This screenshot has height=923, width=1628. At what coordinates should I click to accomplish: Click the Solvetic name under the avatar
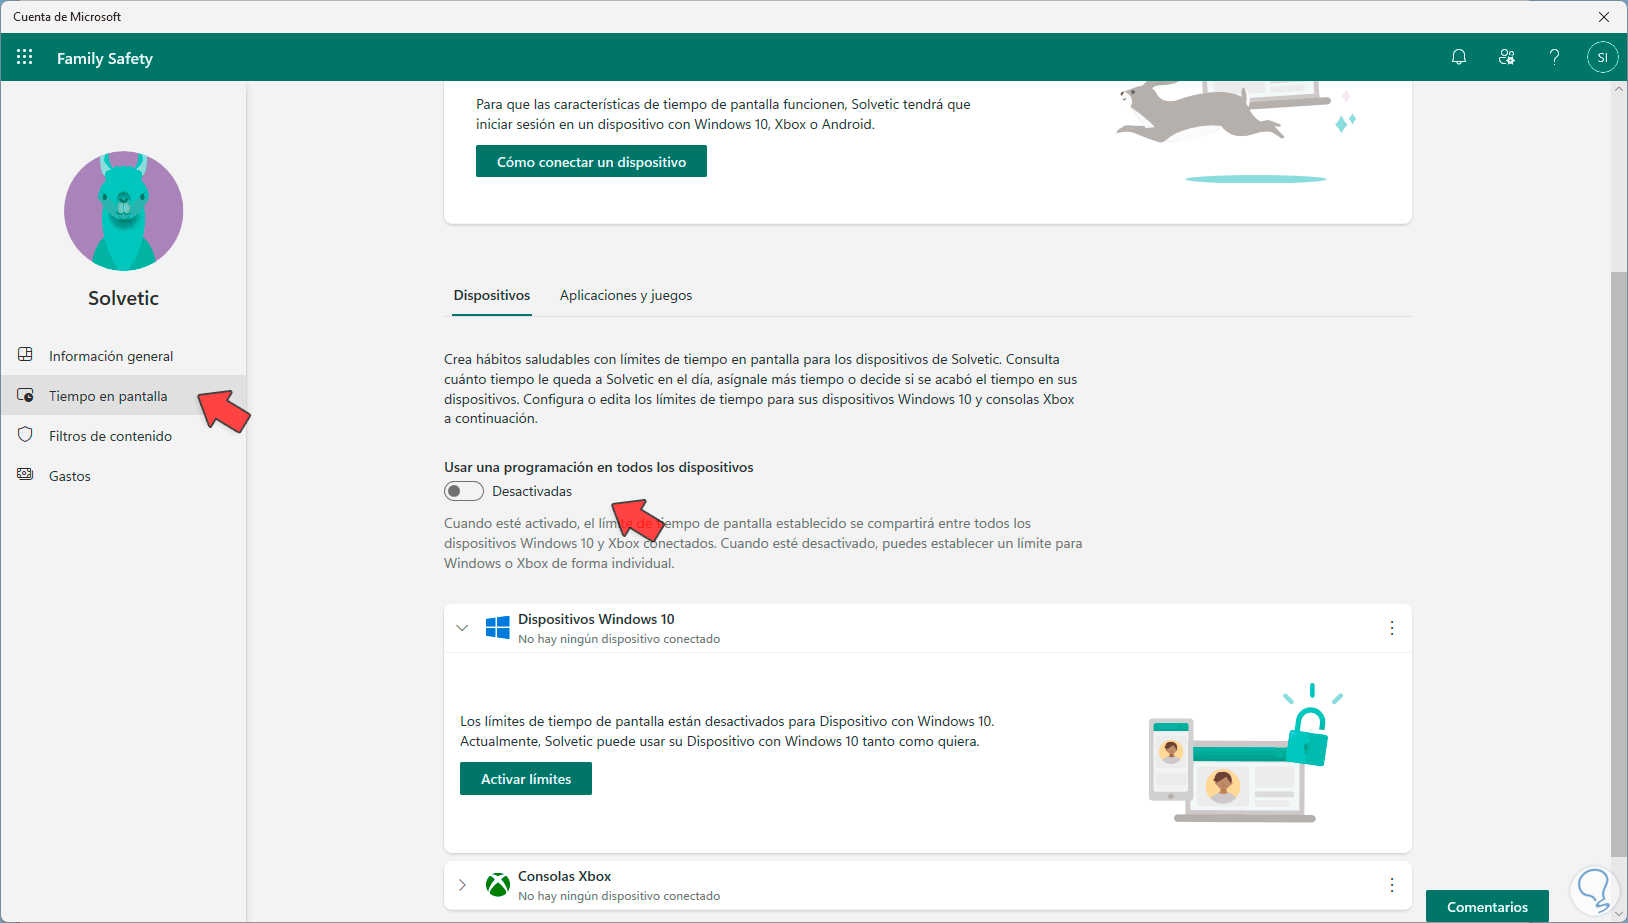(123, 298)
